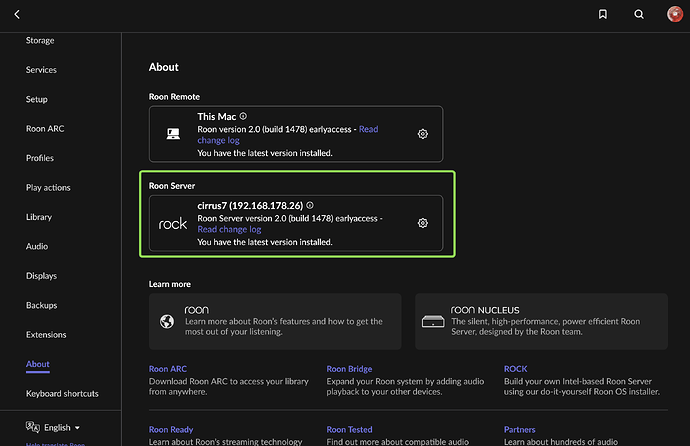Open the roon Learn more card

click(x=275, y=322)
